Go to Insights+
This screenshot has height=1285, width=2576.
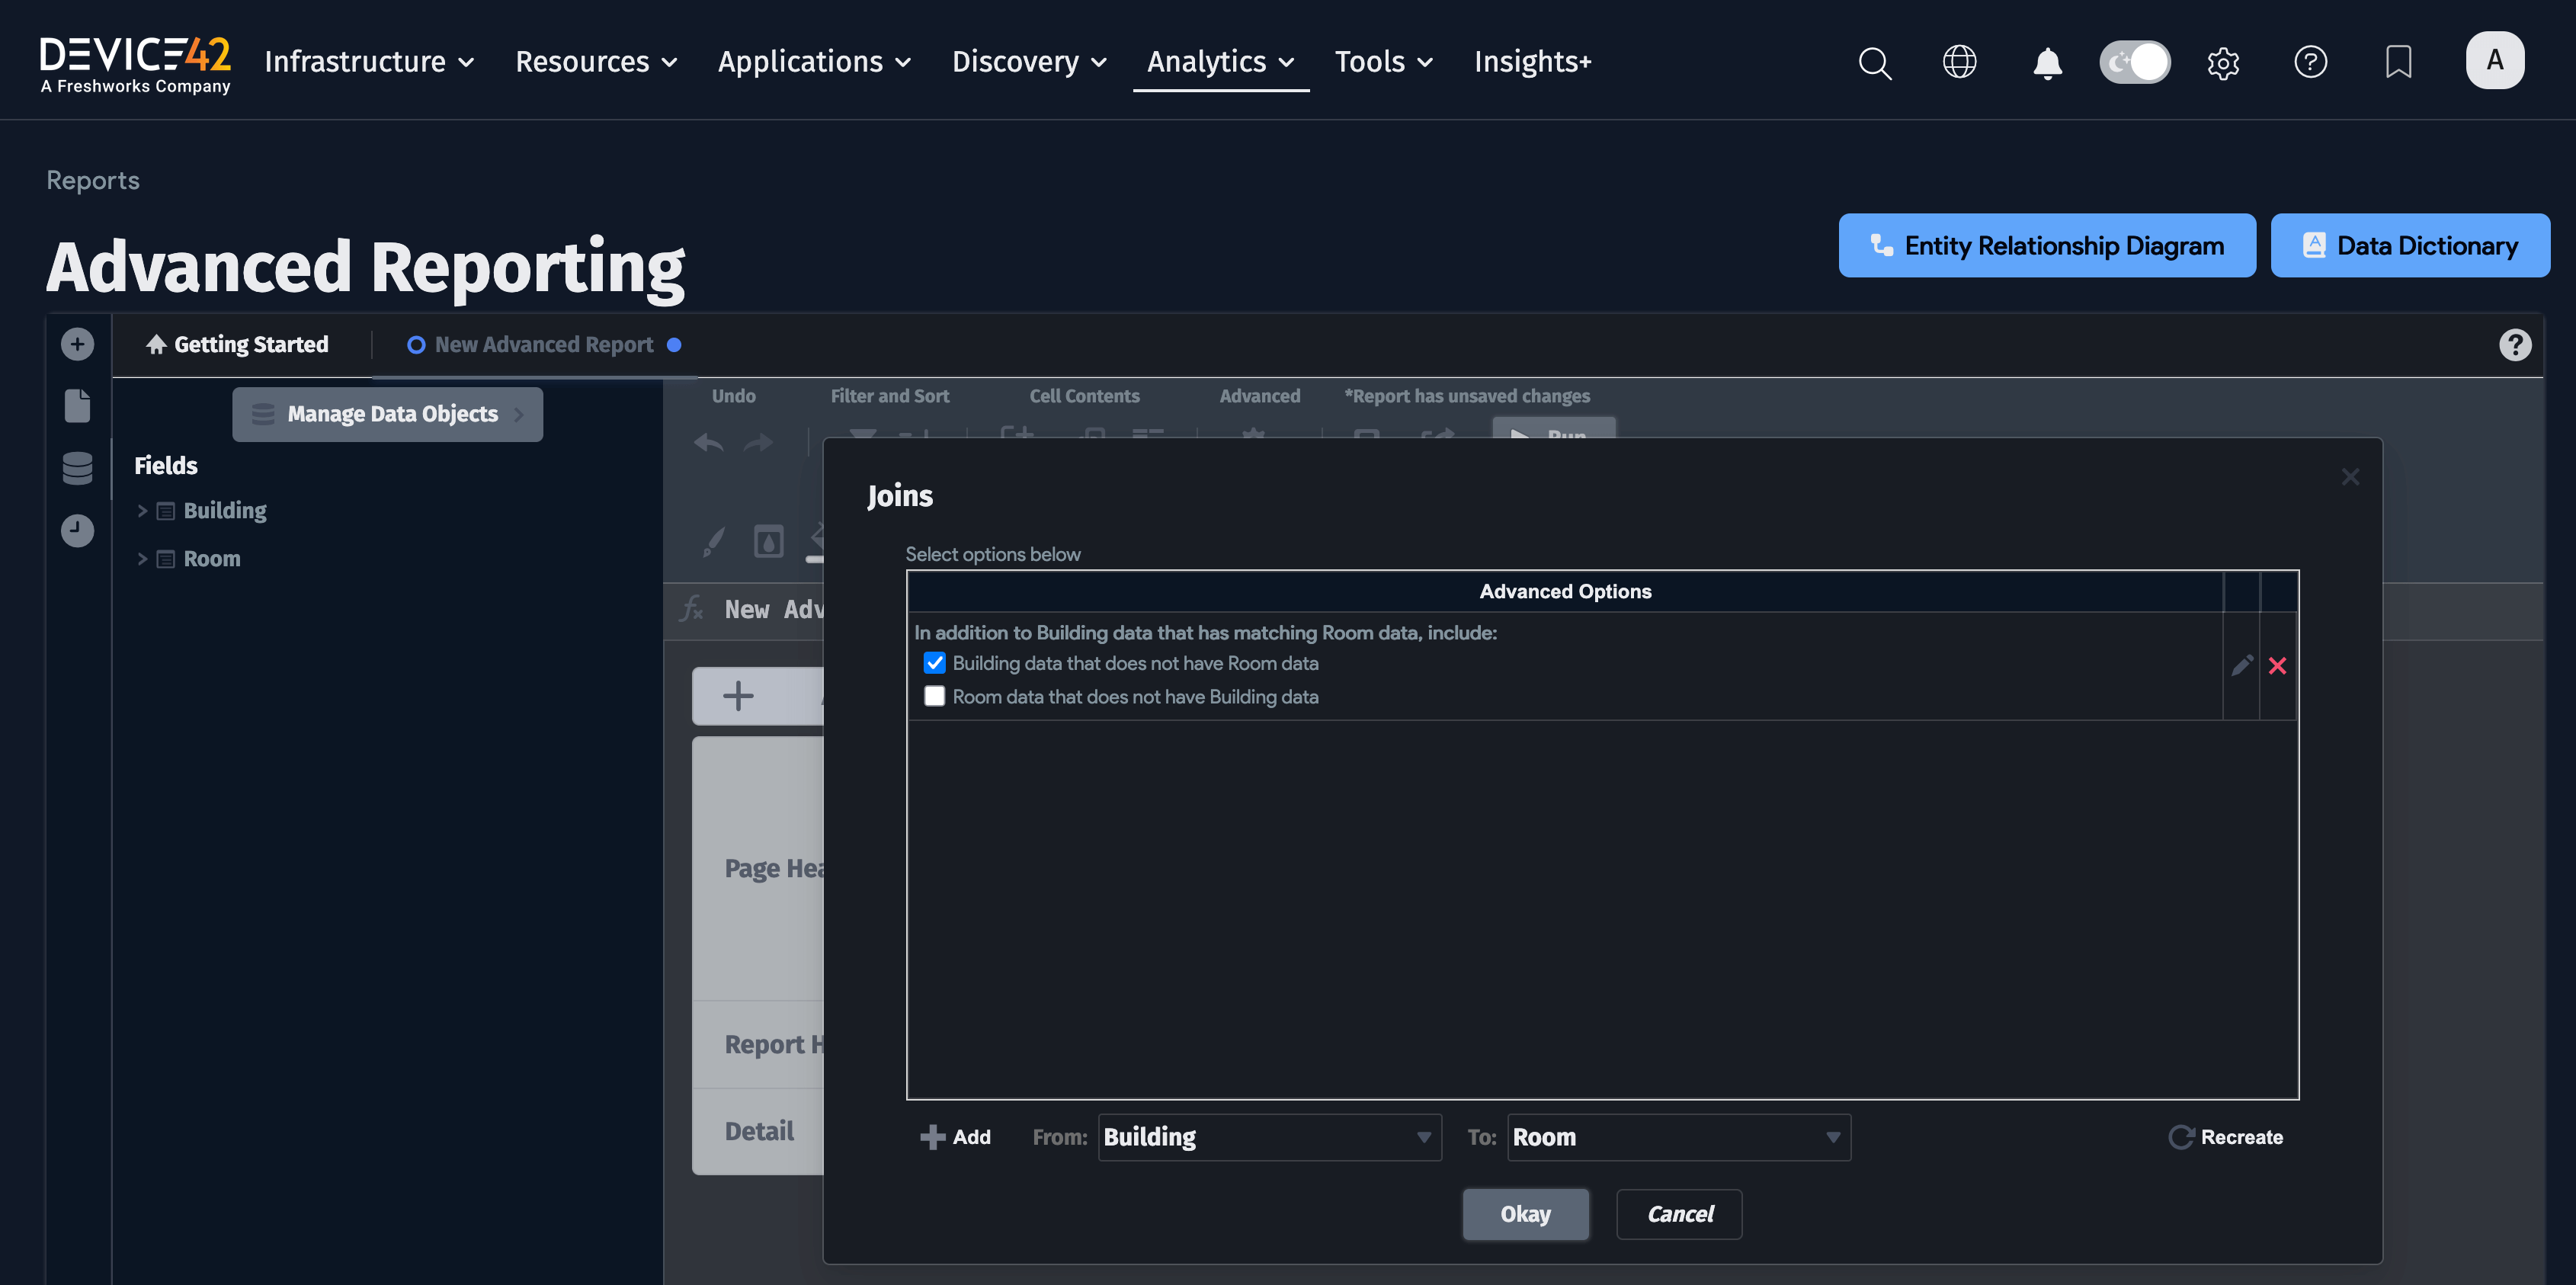[1532, 62]
